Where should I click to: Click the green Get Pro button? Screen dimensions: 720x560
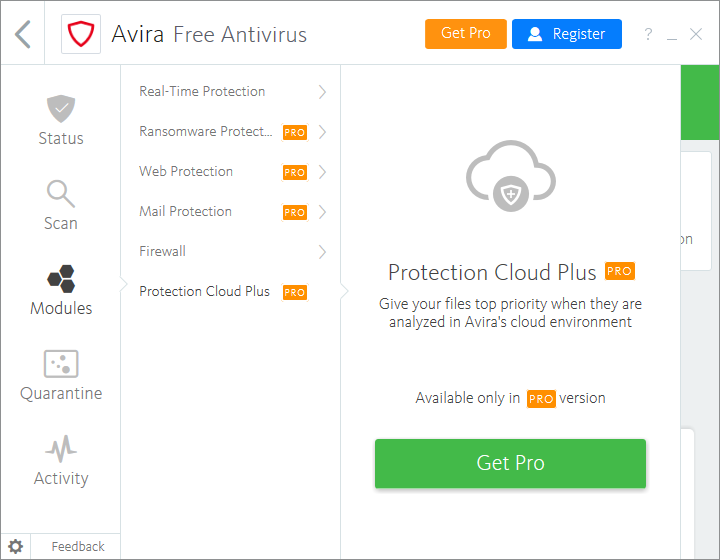(510, 463)
